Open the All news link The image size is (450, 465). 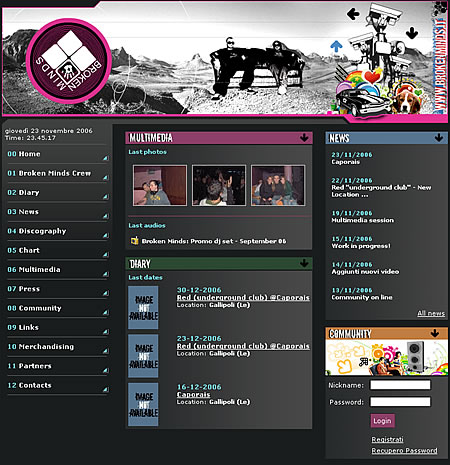[x=431, y=313]
